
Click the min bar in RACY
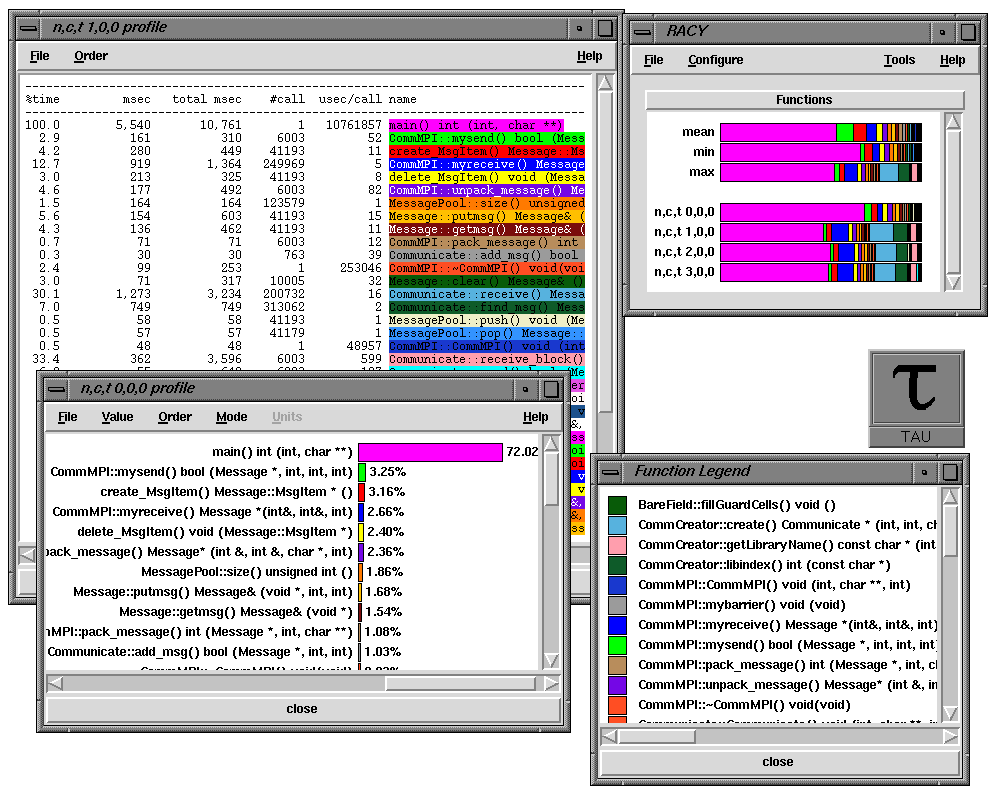click(821, 152)
